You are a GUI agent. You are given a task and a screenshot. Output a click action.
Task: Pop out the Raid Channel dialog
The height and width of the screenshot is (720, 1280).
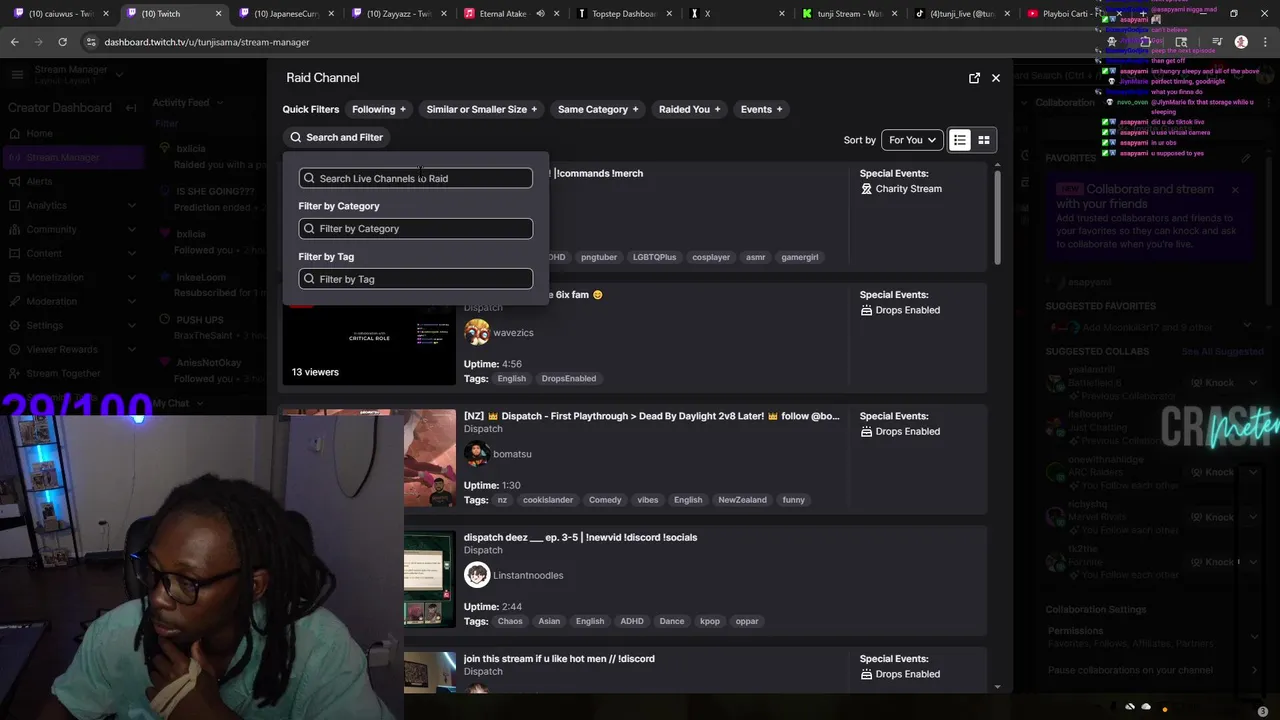click(x=974, y=78)
